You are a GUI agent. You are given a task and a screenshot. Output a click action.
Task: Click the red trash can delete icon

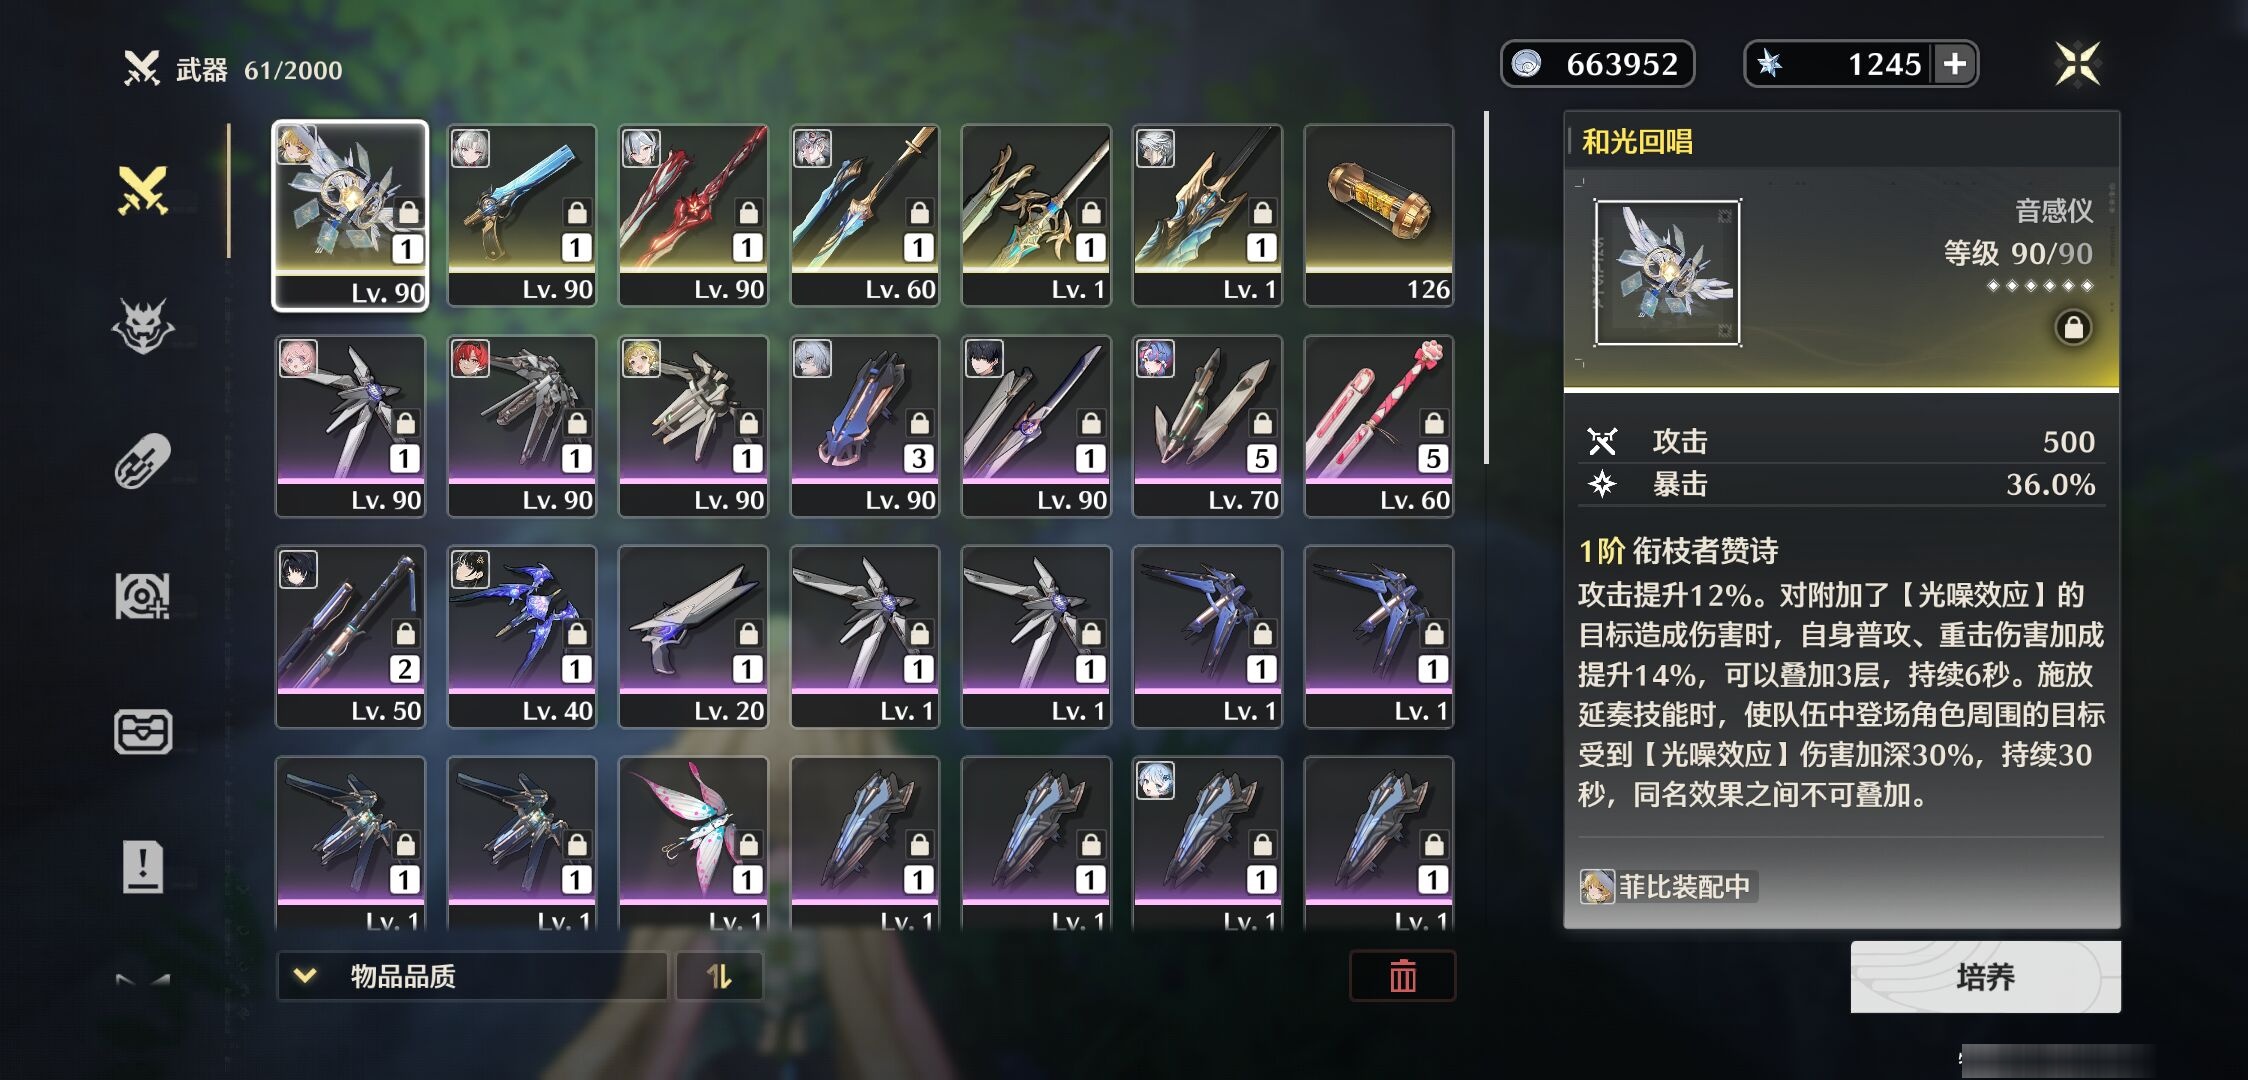pyautogui.click(x=1402, y=976)
